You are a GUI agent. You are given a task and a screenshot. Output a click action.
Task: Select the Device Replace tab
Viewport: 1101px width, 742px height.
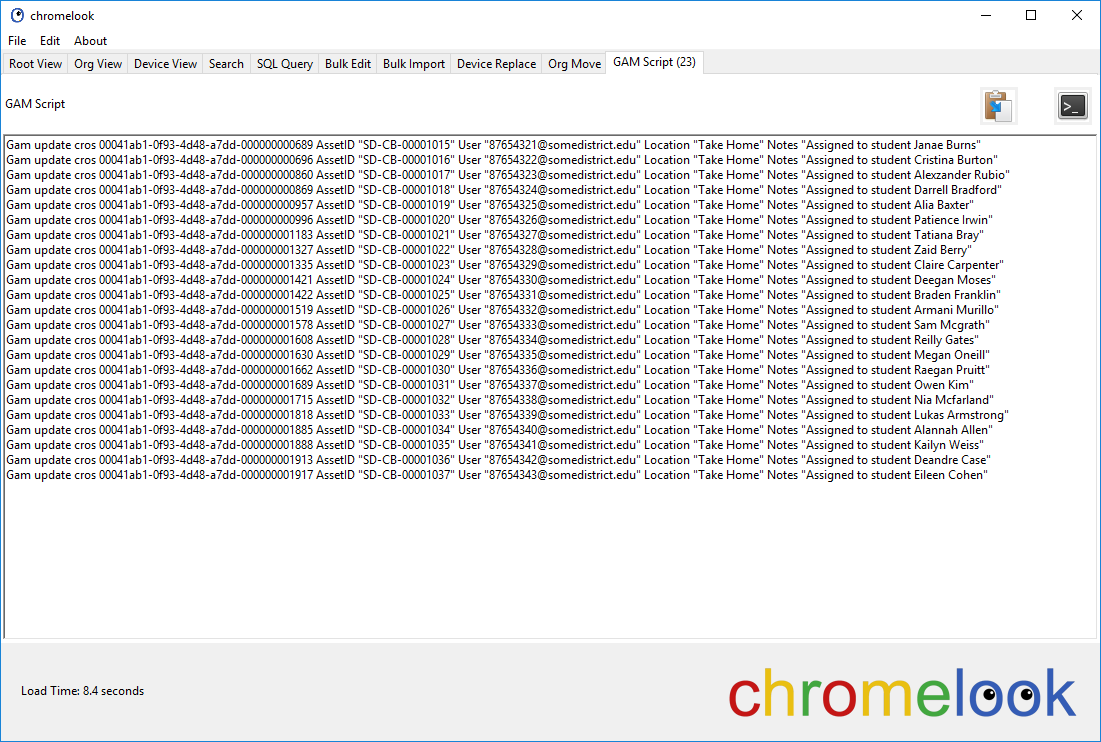coord(496,64)
